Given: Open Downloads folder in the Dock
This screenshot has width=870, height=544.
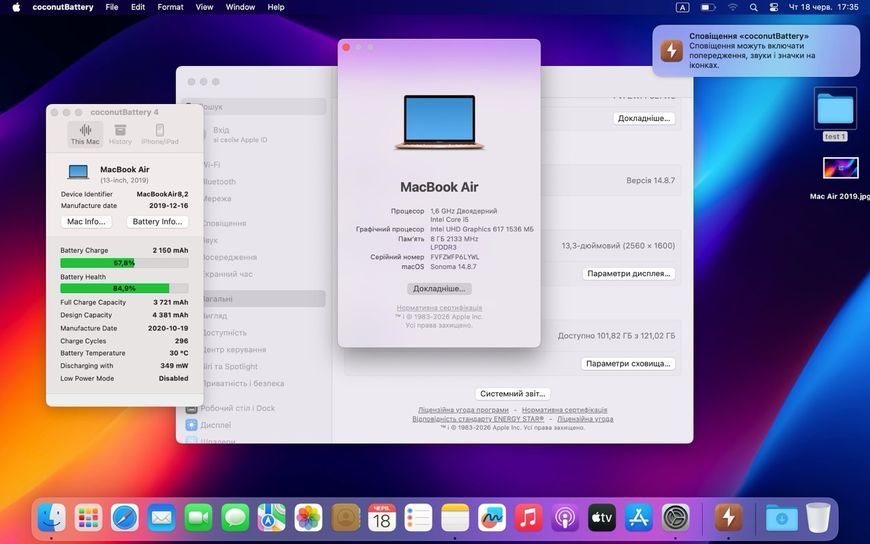Looking at the screenshot, I should point(781,518).
